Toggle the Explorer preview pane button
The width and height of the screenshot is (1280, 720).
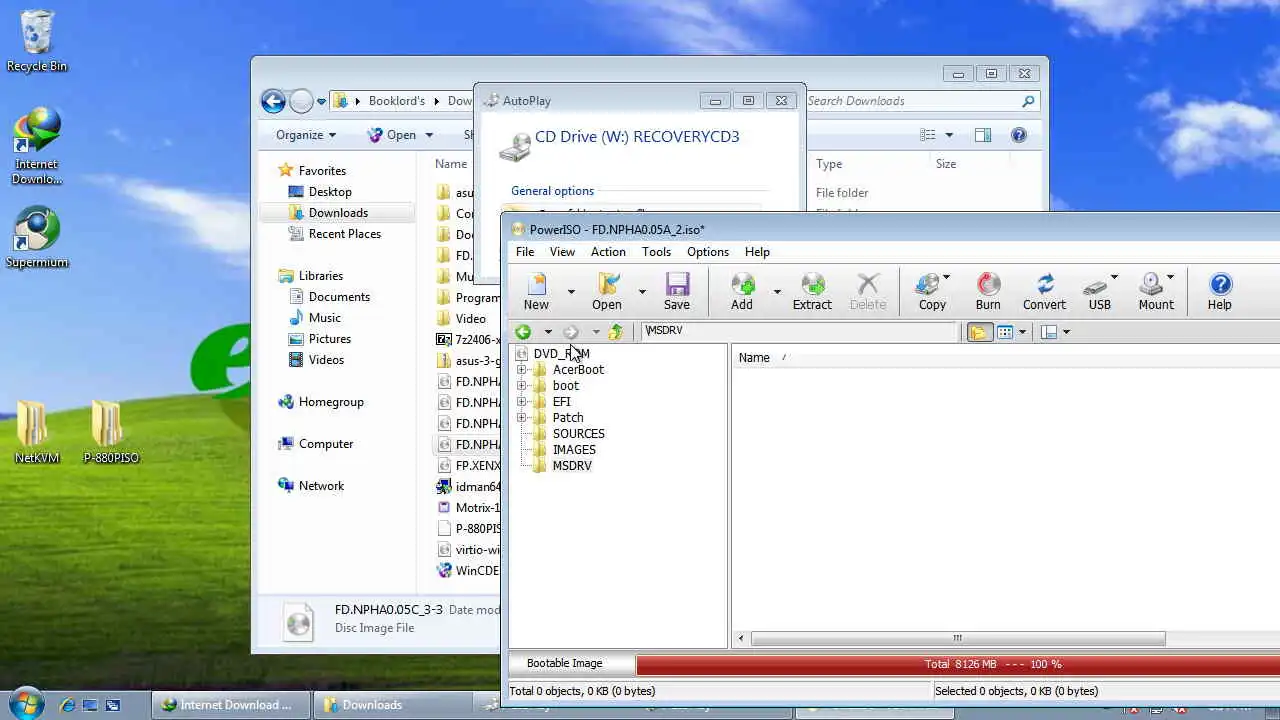point(983,135)
